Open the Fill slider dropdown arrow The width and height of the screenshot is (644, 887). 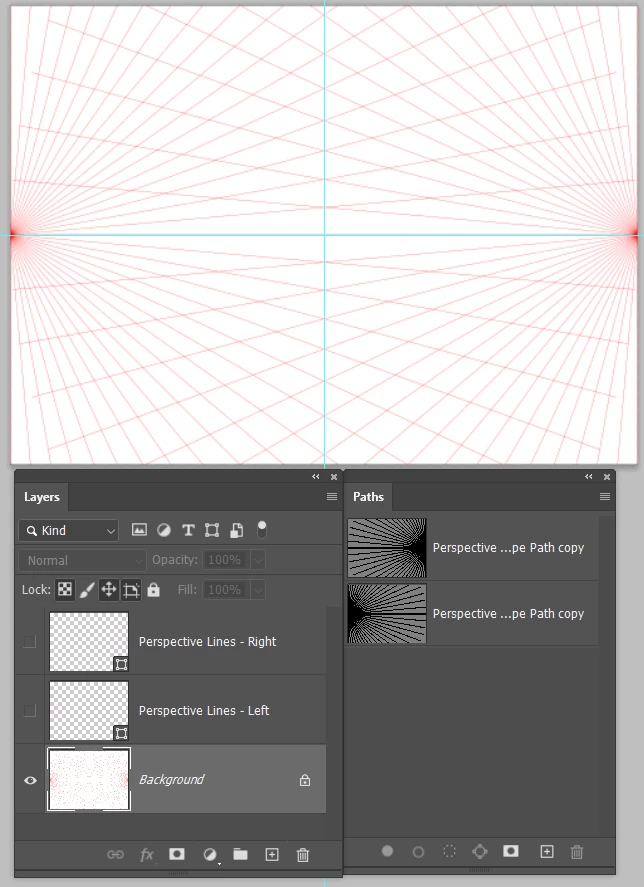tap(258, 590)
